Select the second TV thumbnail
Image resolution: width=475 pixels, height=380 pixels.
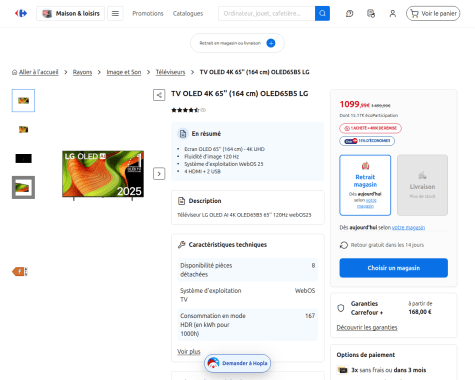23,129
